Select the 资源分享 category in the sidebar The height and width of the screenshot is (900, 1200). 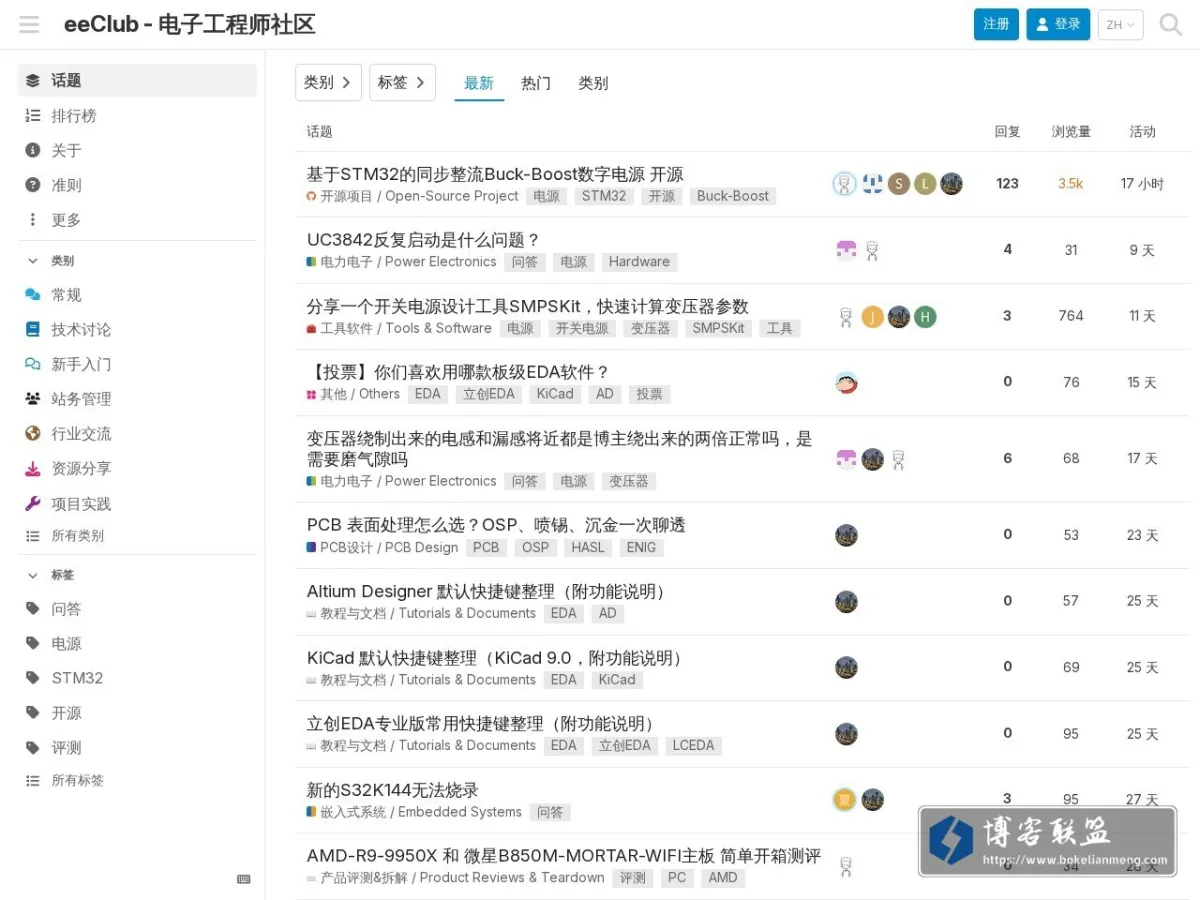137,468
